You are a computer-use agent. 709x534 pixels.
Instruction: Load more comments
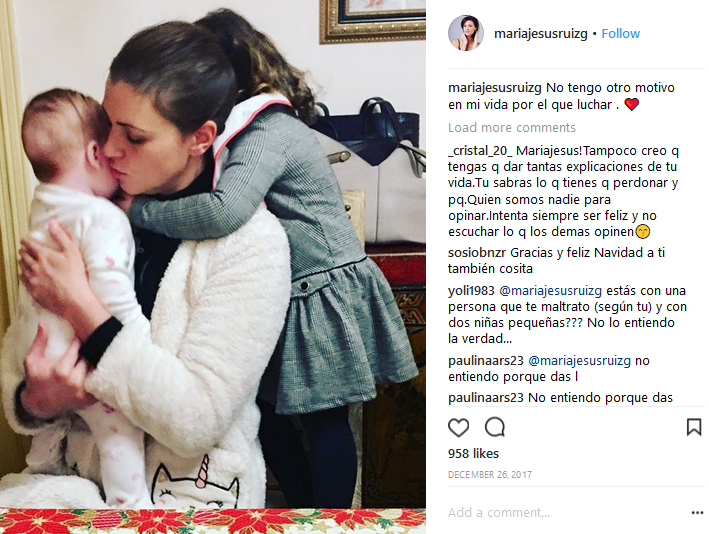point(511,128)
